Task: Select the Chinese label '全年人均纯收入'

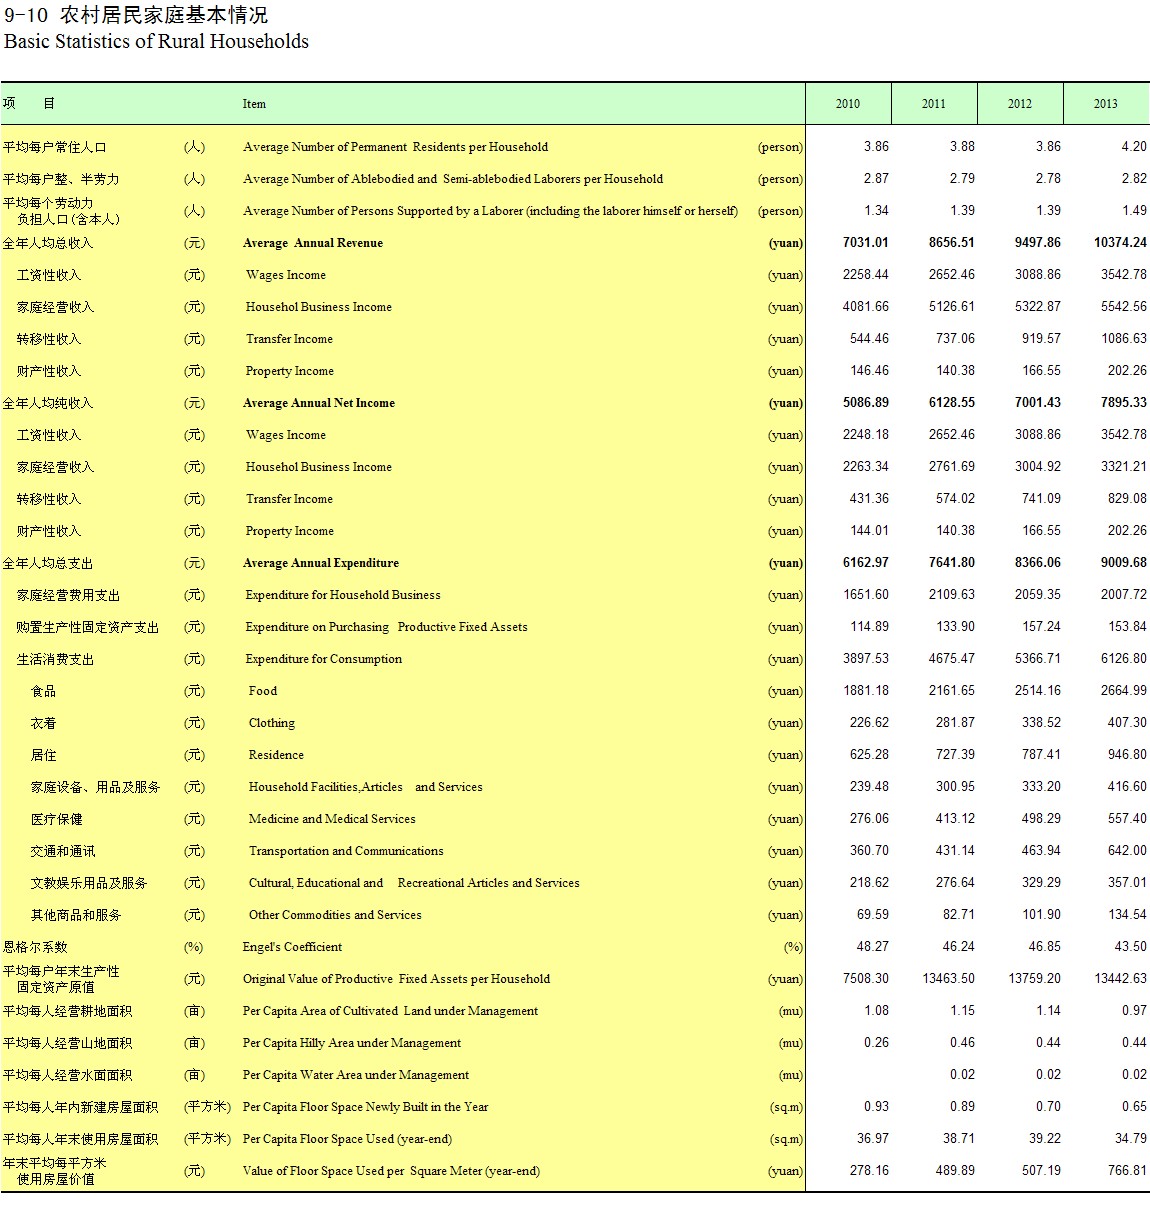Action: coord(48,403)
